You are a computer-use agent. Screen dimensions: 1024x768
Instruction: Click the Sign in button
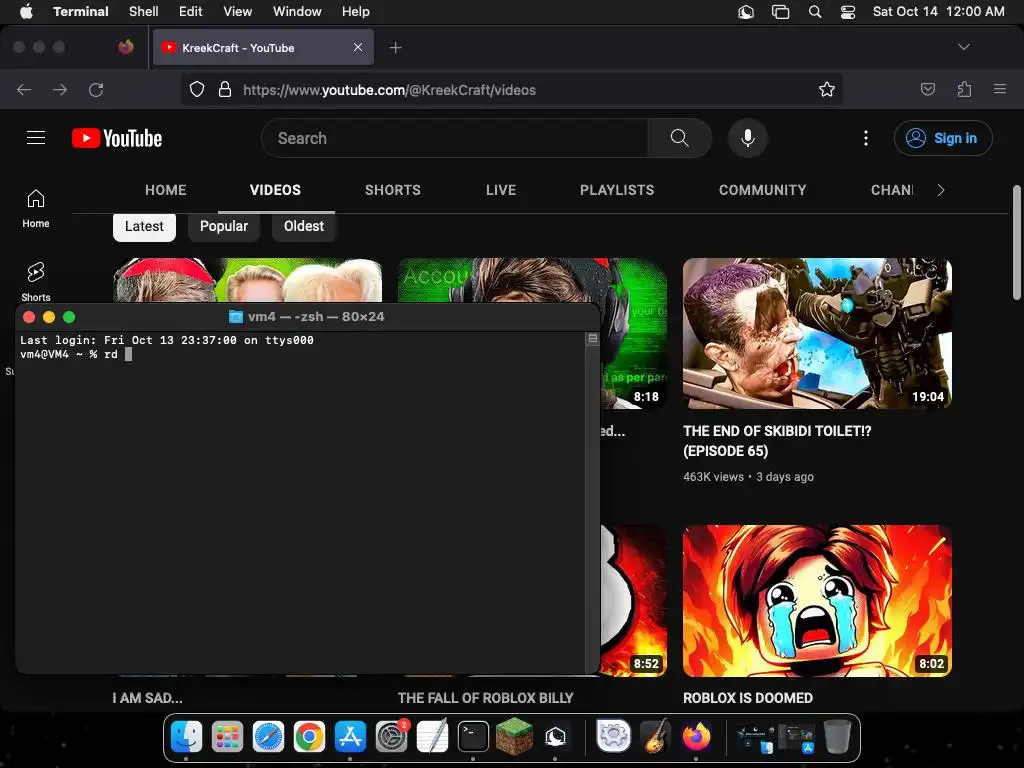pyautogui.click(x=943, y=138)
